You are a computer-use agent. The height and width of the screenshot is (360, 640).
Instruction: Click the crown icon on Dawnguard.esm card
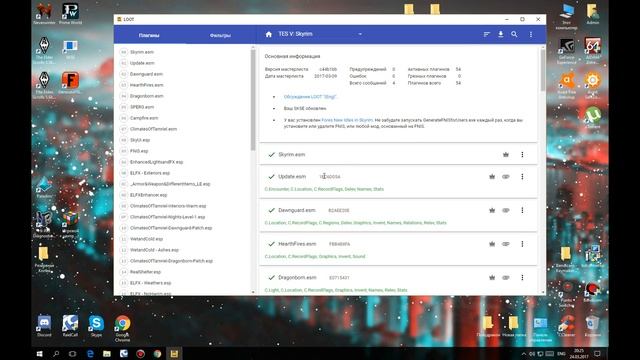click(x=492, y=211)
